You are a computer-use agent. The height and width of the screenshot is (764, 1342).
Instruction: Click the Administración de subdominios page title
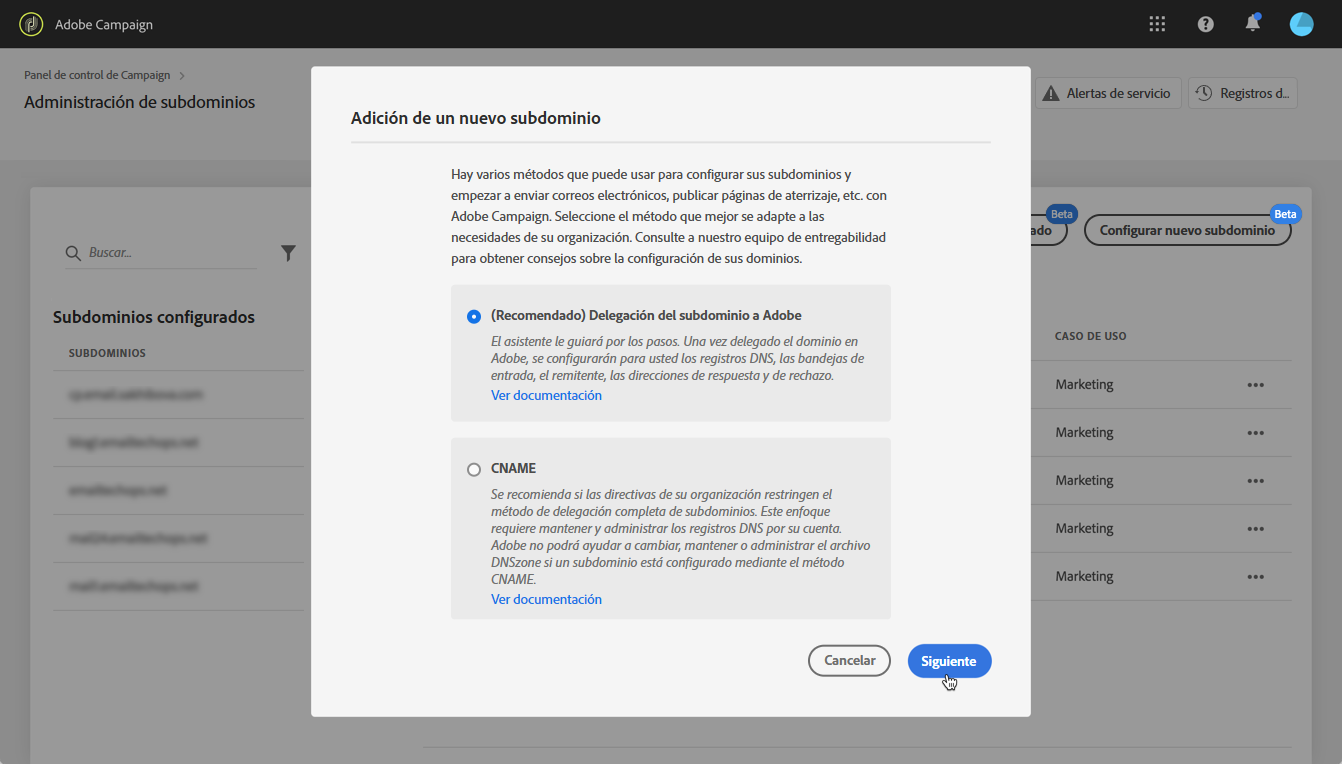(x=140, y=102)
